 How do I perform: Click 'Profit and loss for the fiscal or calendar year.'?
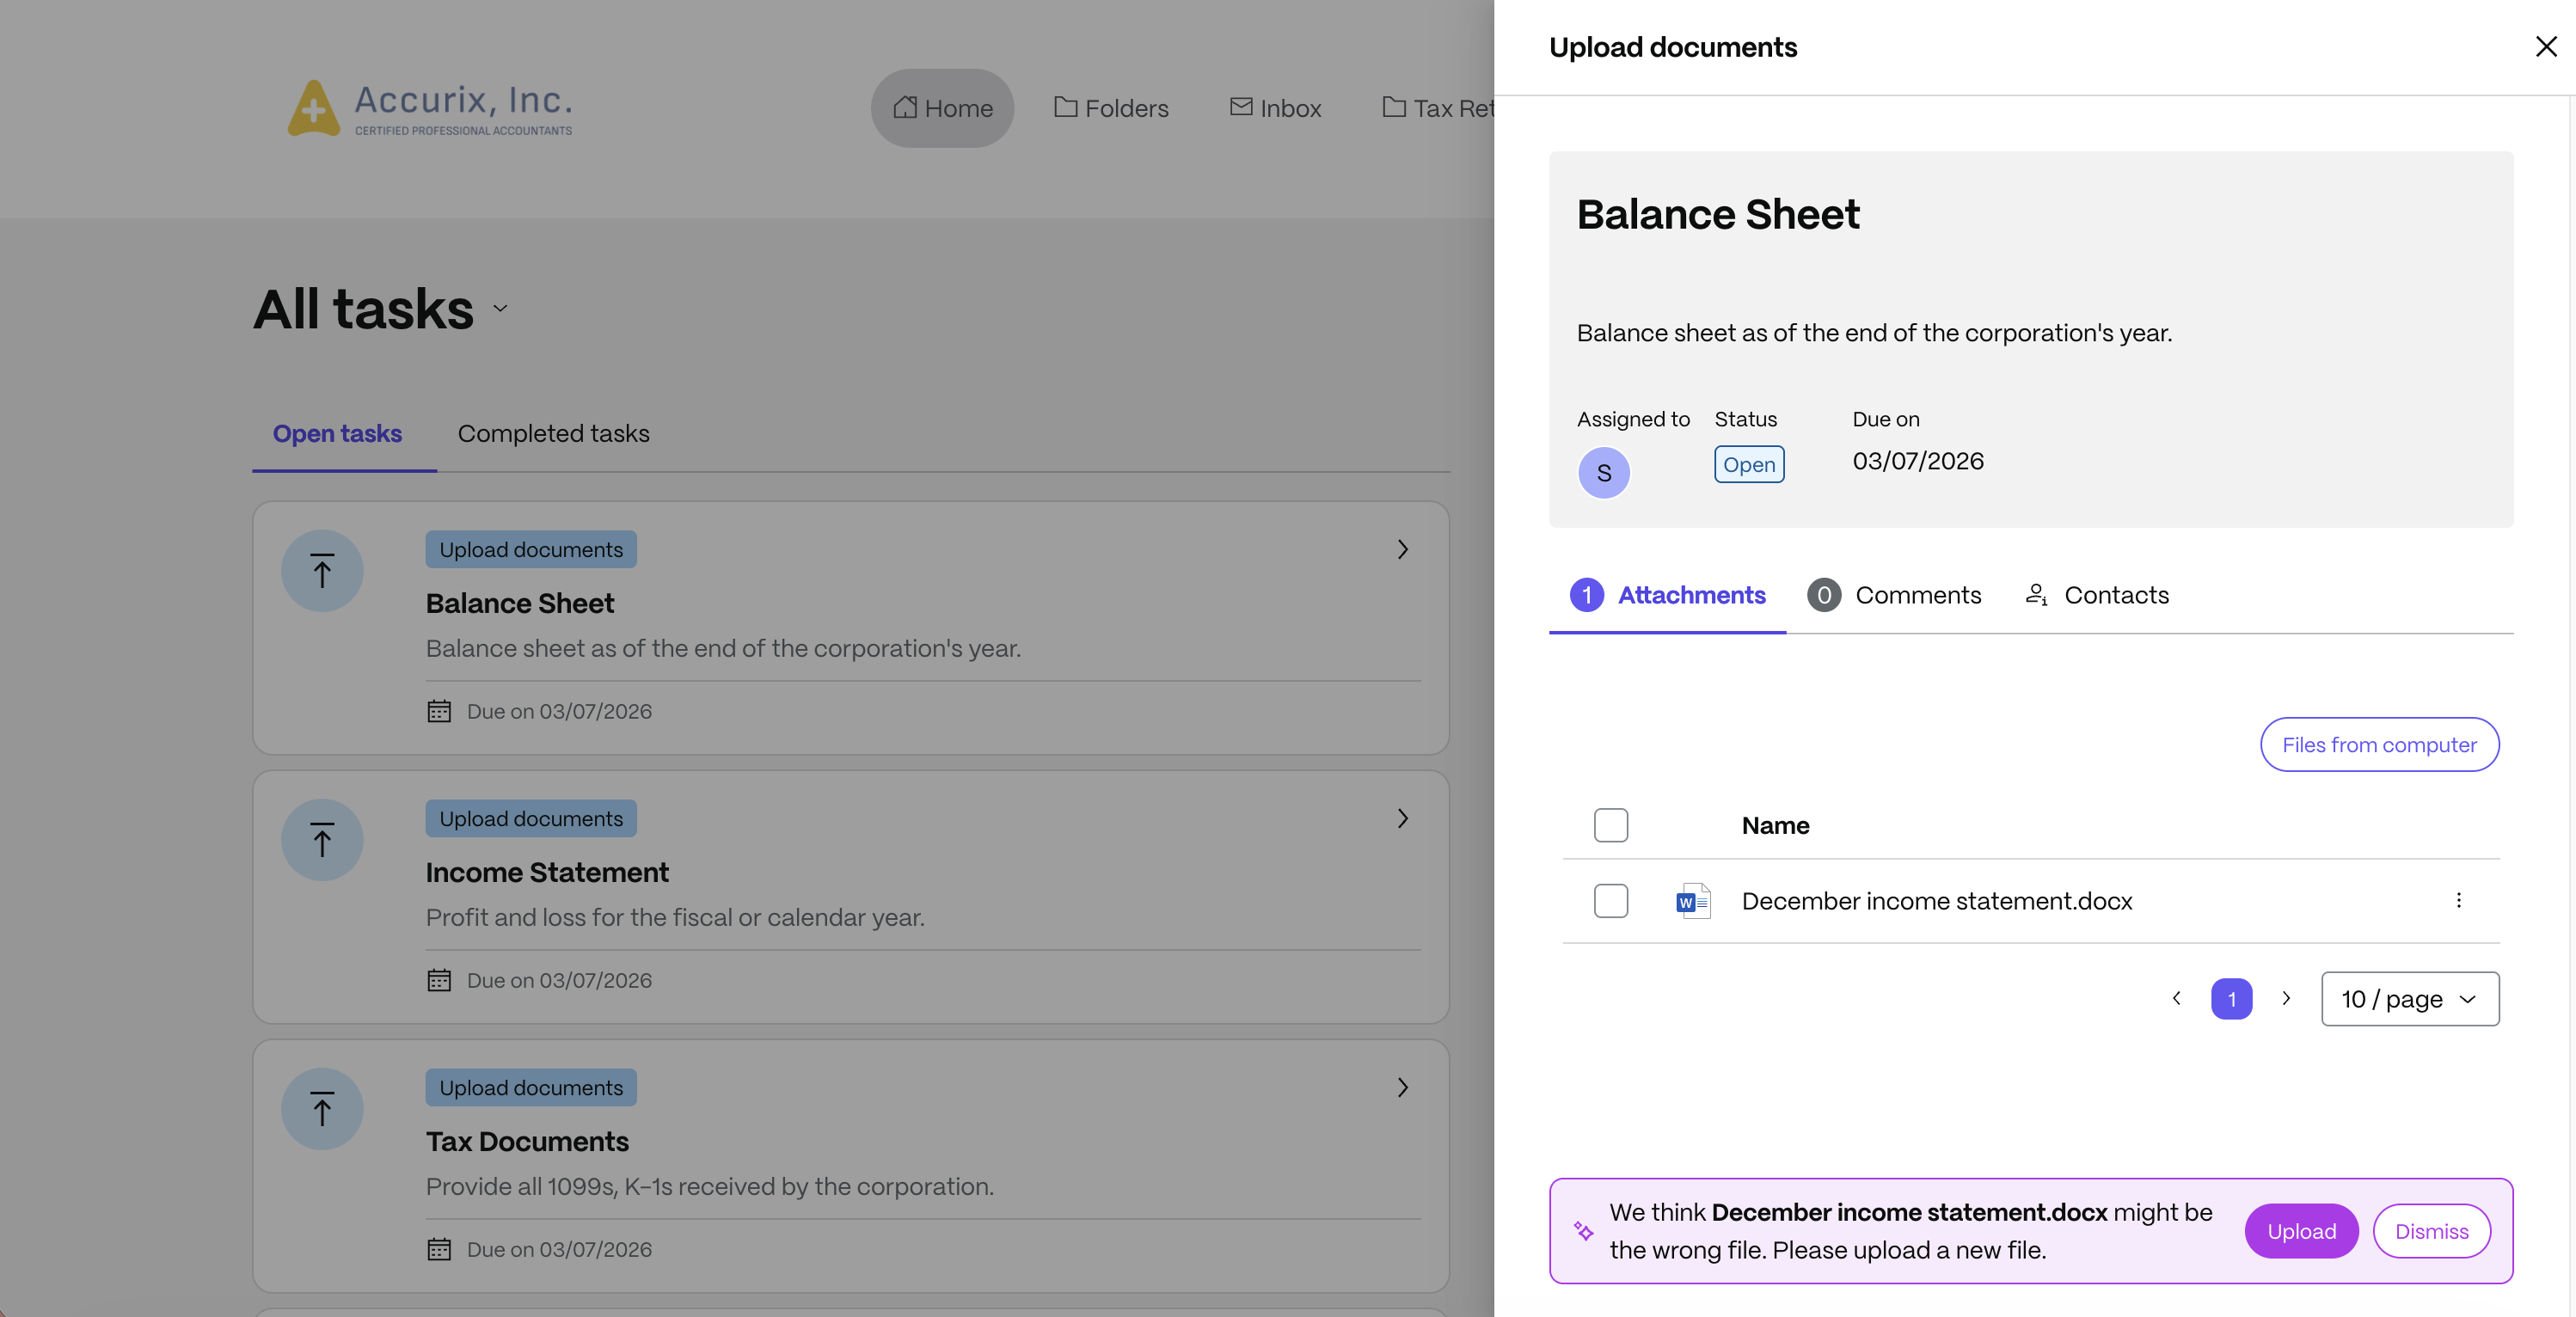click(x=675, y=917)
